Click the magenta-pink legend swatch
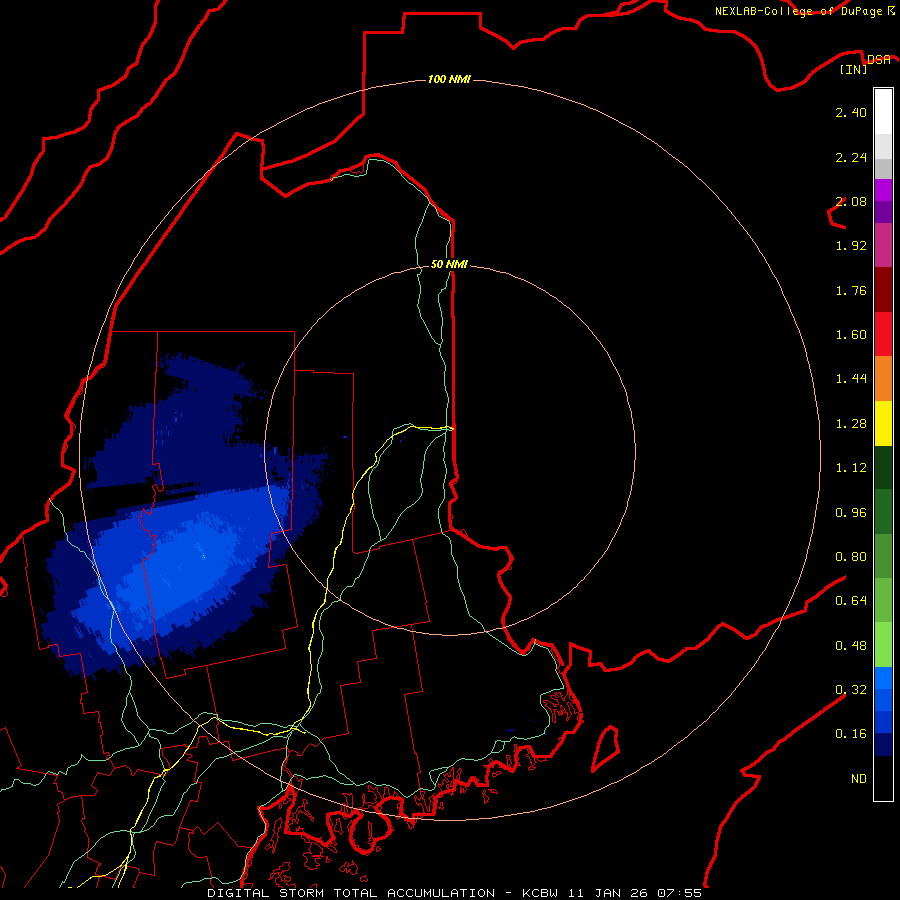The image size is (900, 900). pyautogui.click(x=883, y=245)
